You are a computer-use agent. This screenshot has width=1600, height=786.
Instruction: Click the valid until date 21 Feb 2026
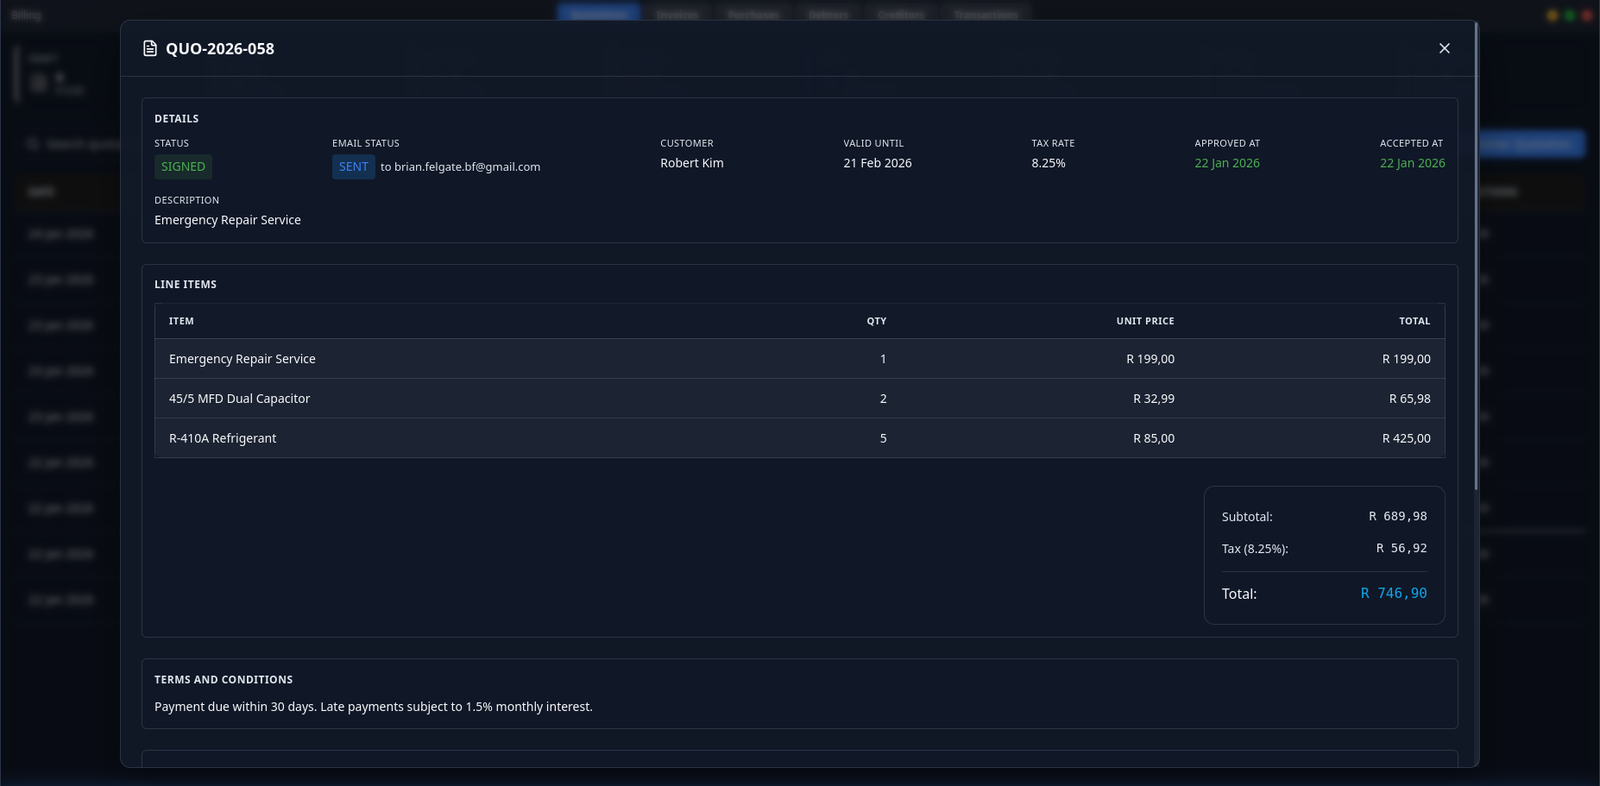click(x=877, y=163)
